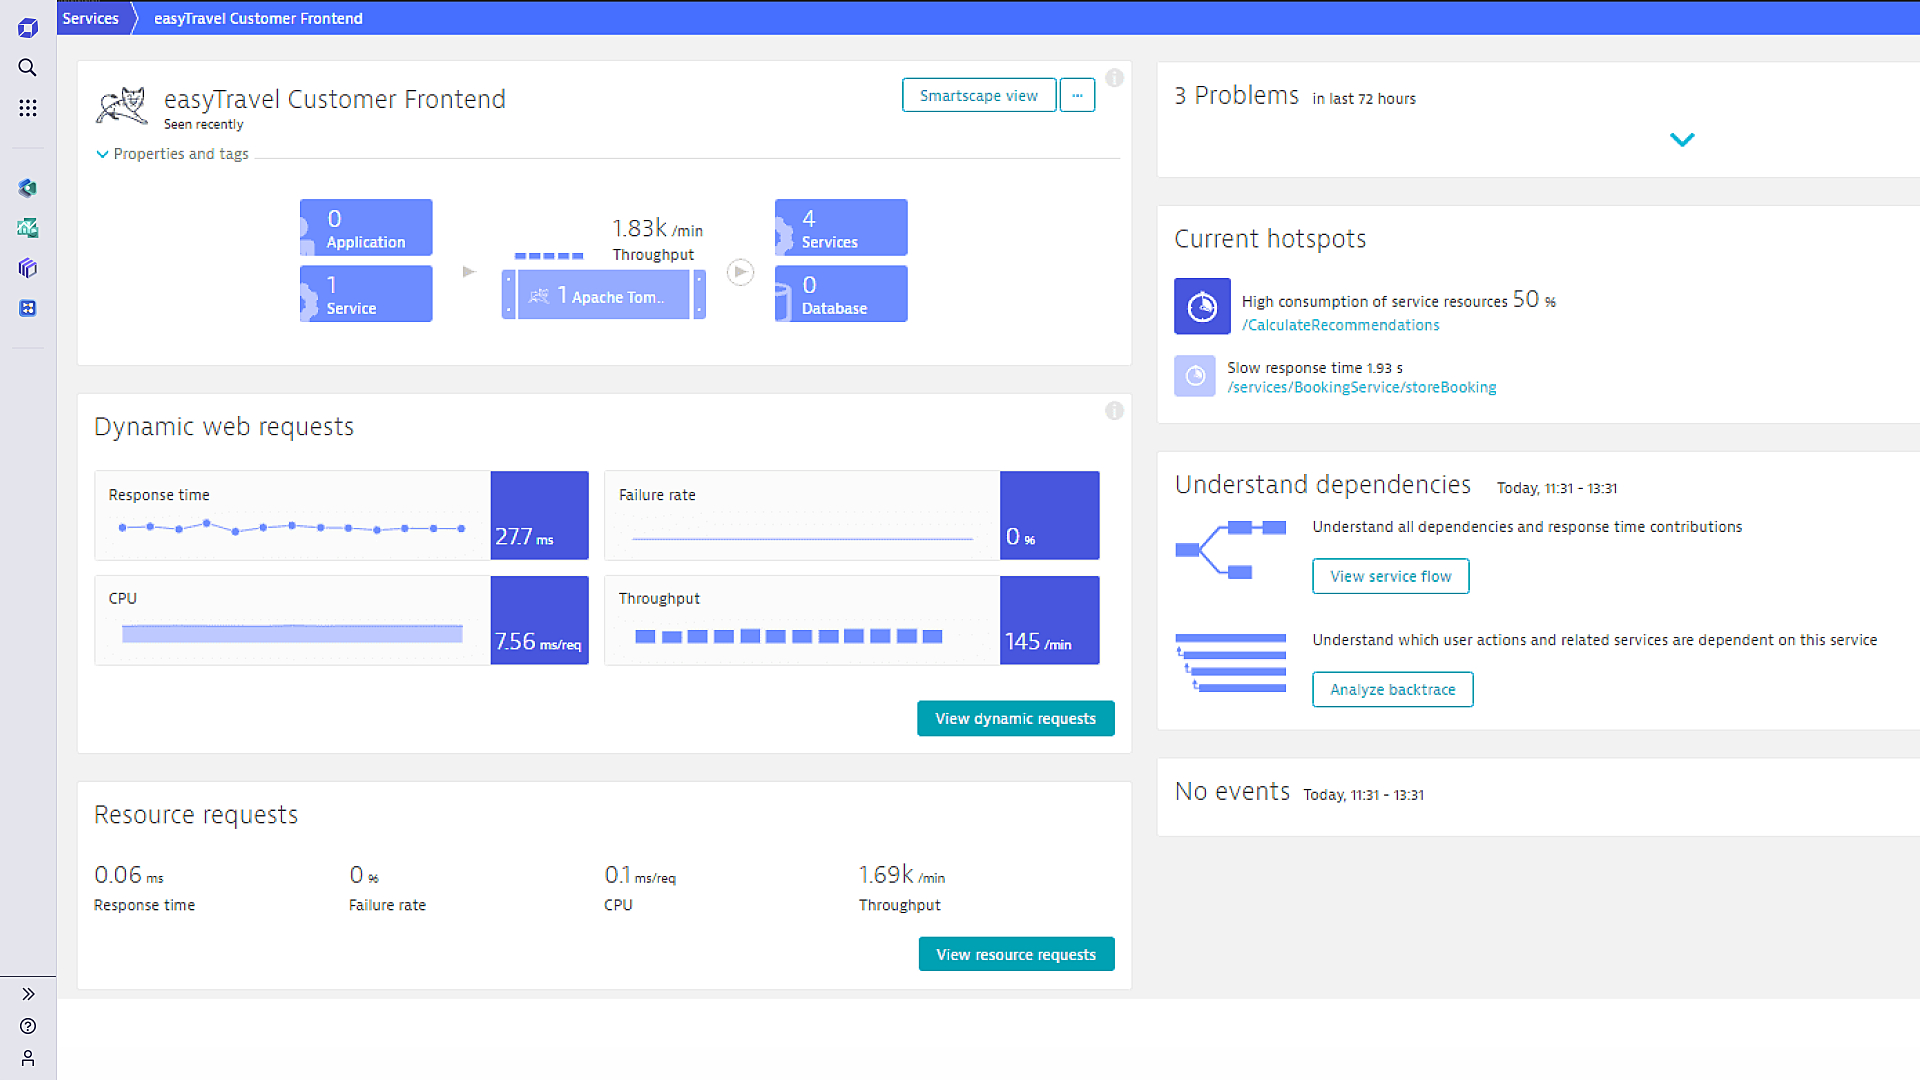The image size is (1920, 1080).
Task: Open the Response time chart tile
Action: (341, 515)
